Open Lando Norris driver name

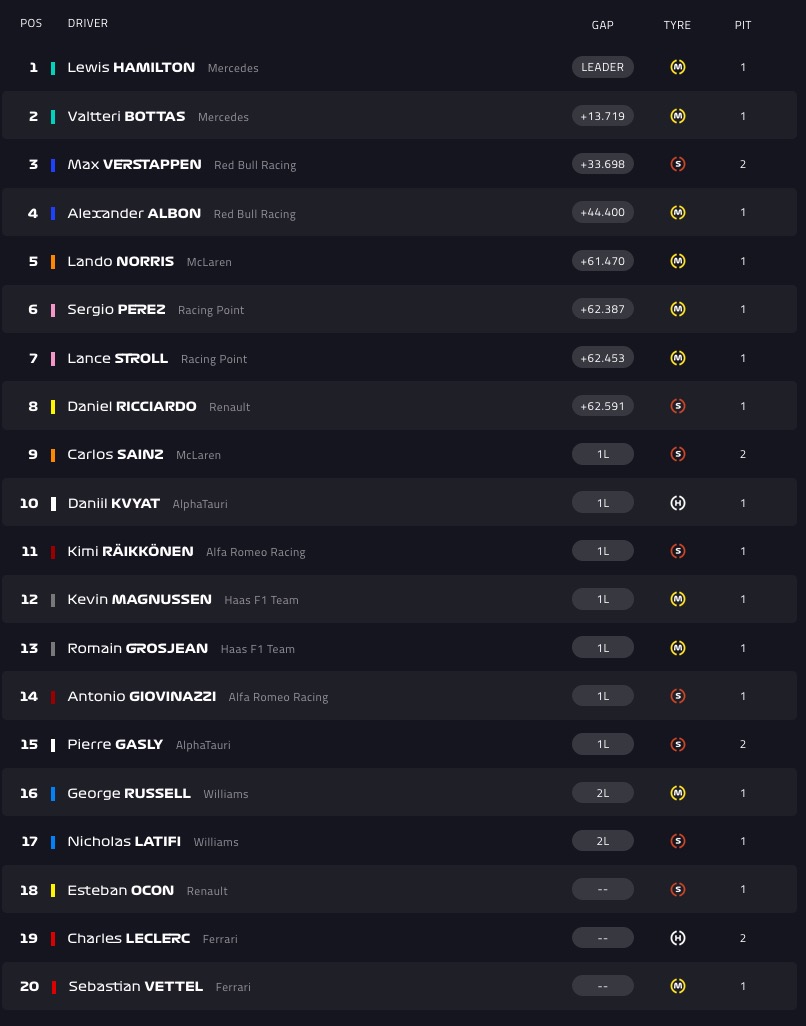(120, 261)
